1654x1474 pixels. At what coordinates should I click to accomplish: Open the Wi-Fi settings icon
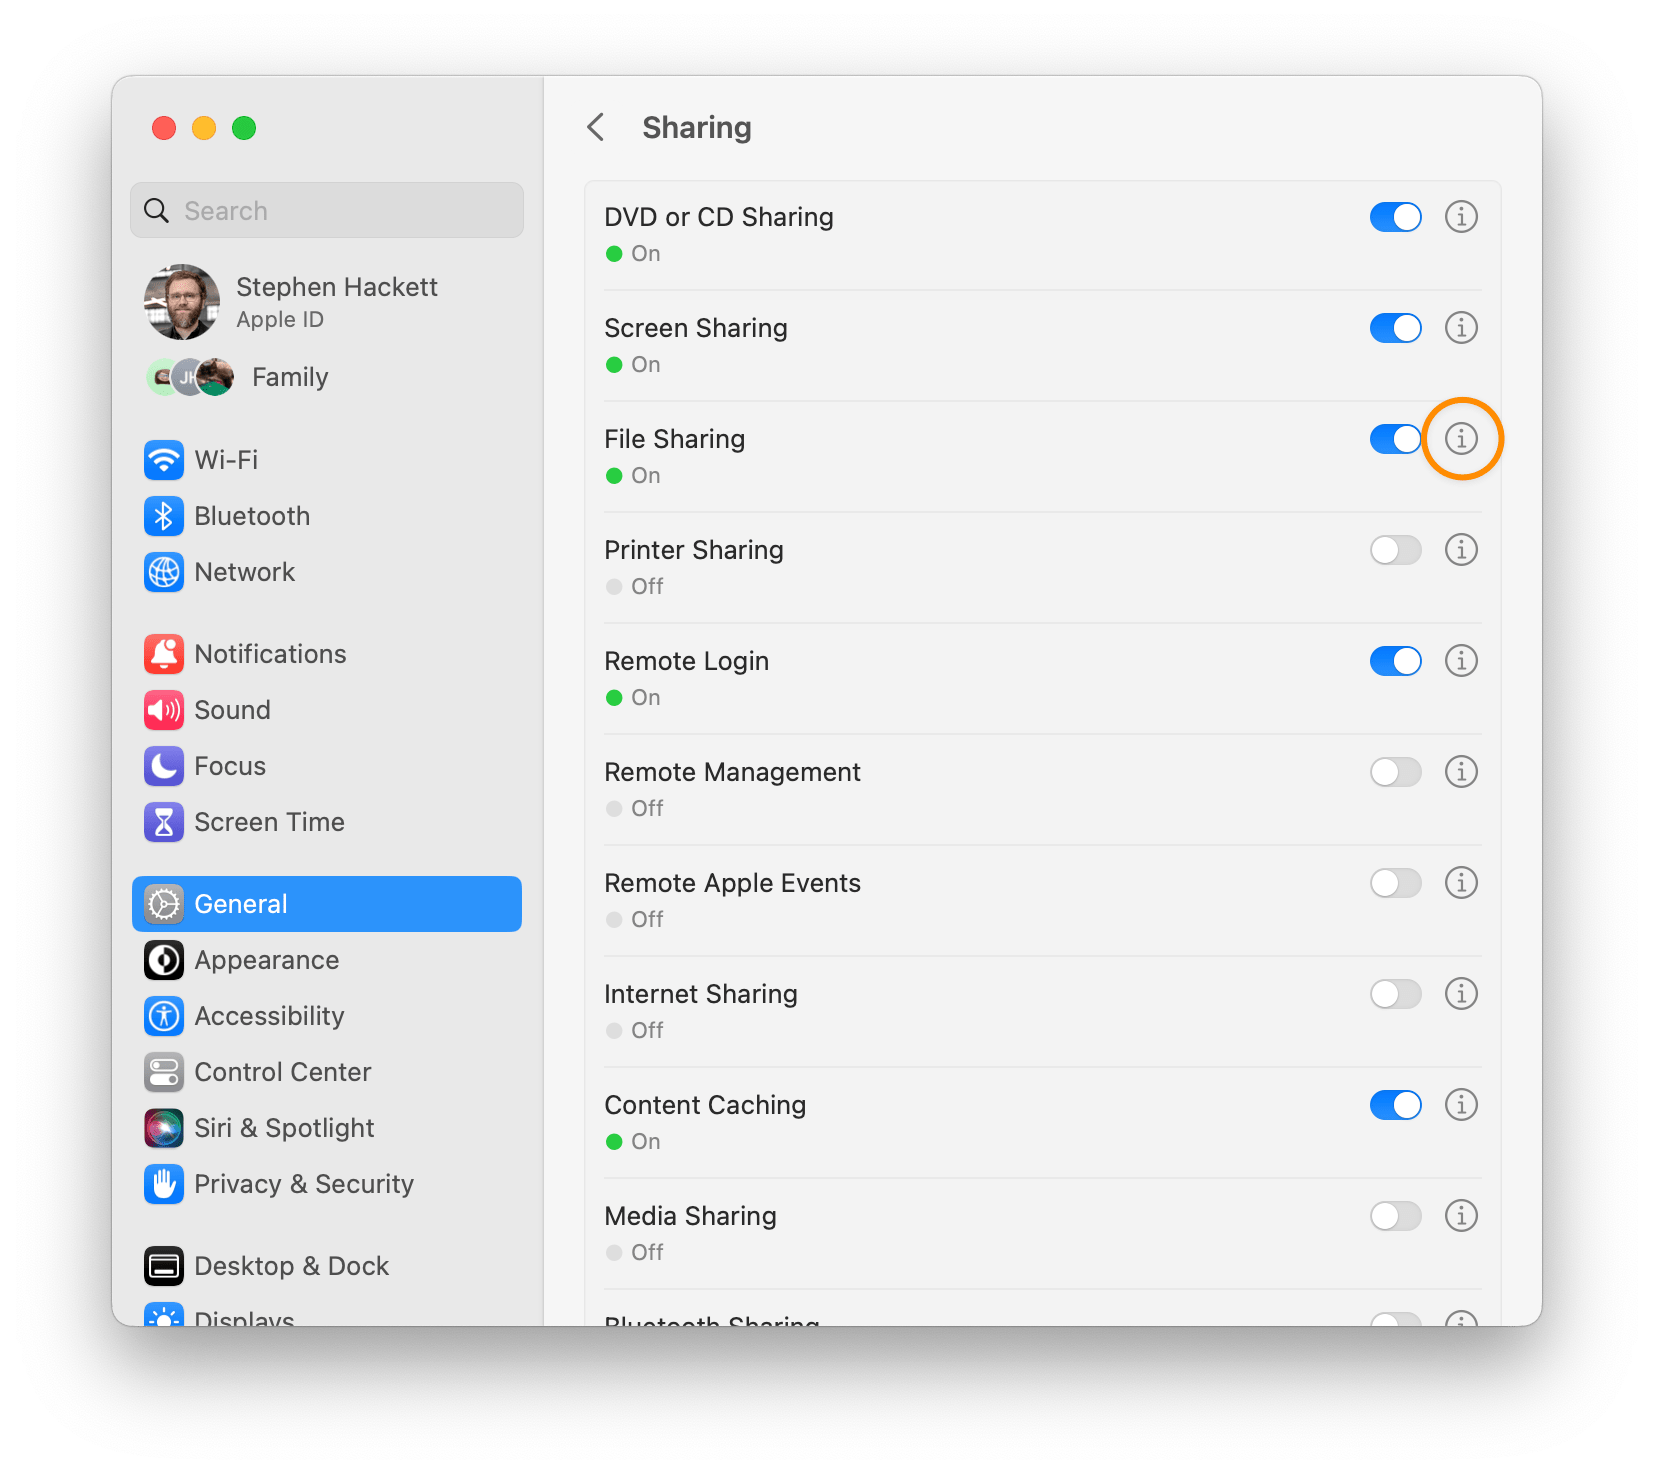[x=164, y=460]
